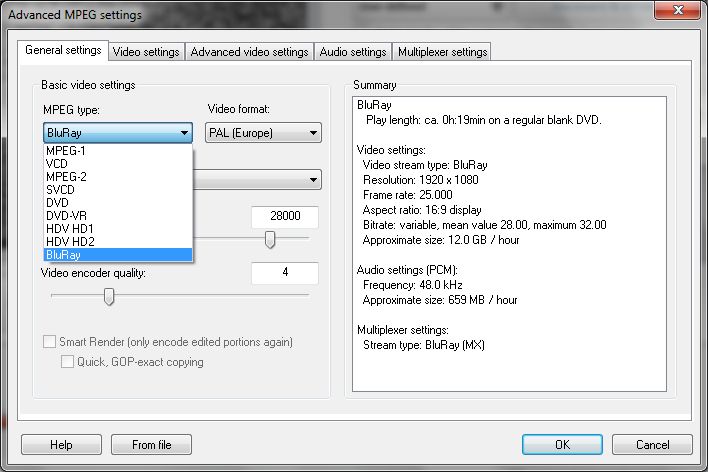This screenshot has width=708, height=472.
Task: Click the 'Stream type: BluRay (MX)' summary line
Action: click(x=424, y=345)
